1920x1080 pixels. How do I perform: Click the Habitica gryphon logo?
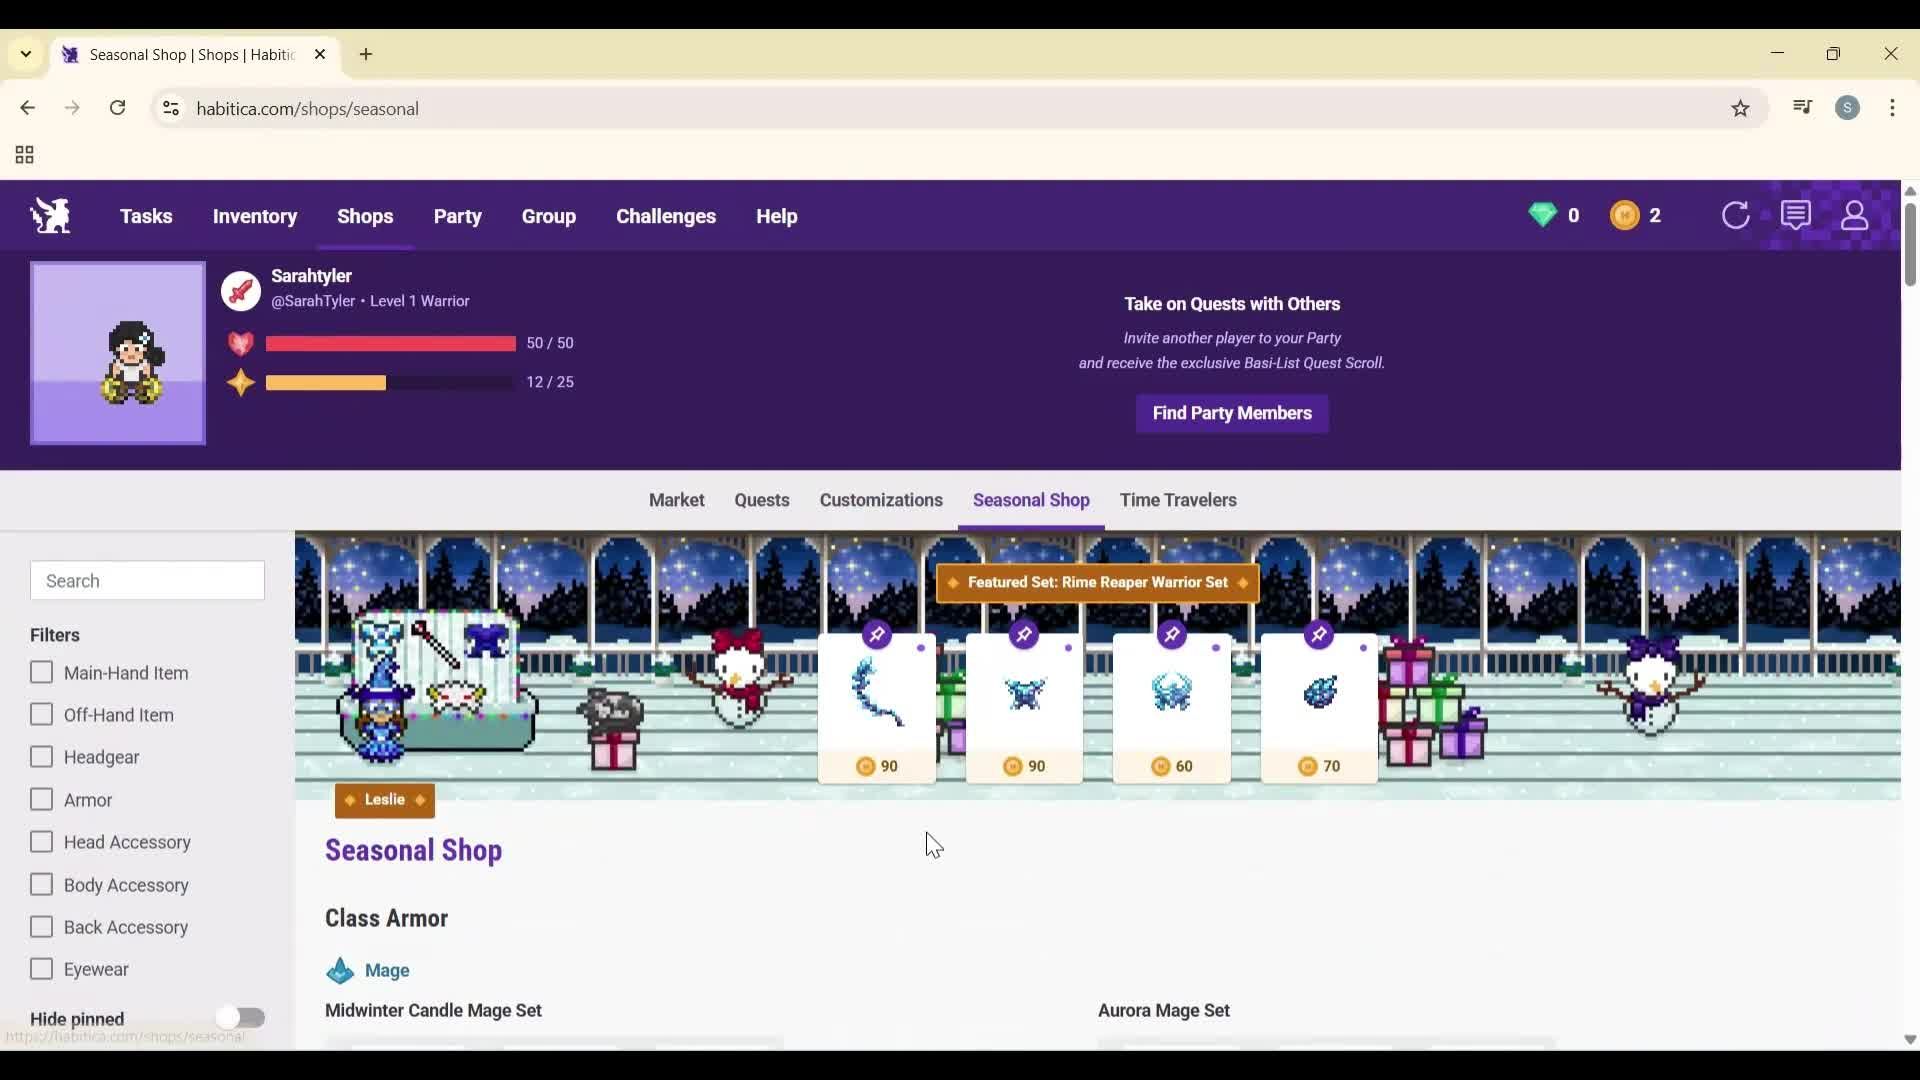[49, 215]
